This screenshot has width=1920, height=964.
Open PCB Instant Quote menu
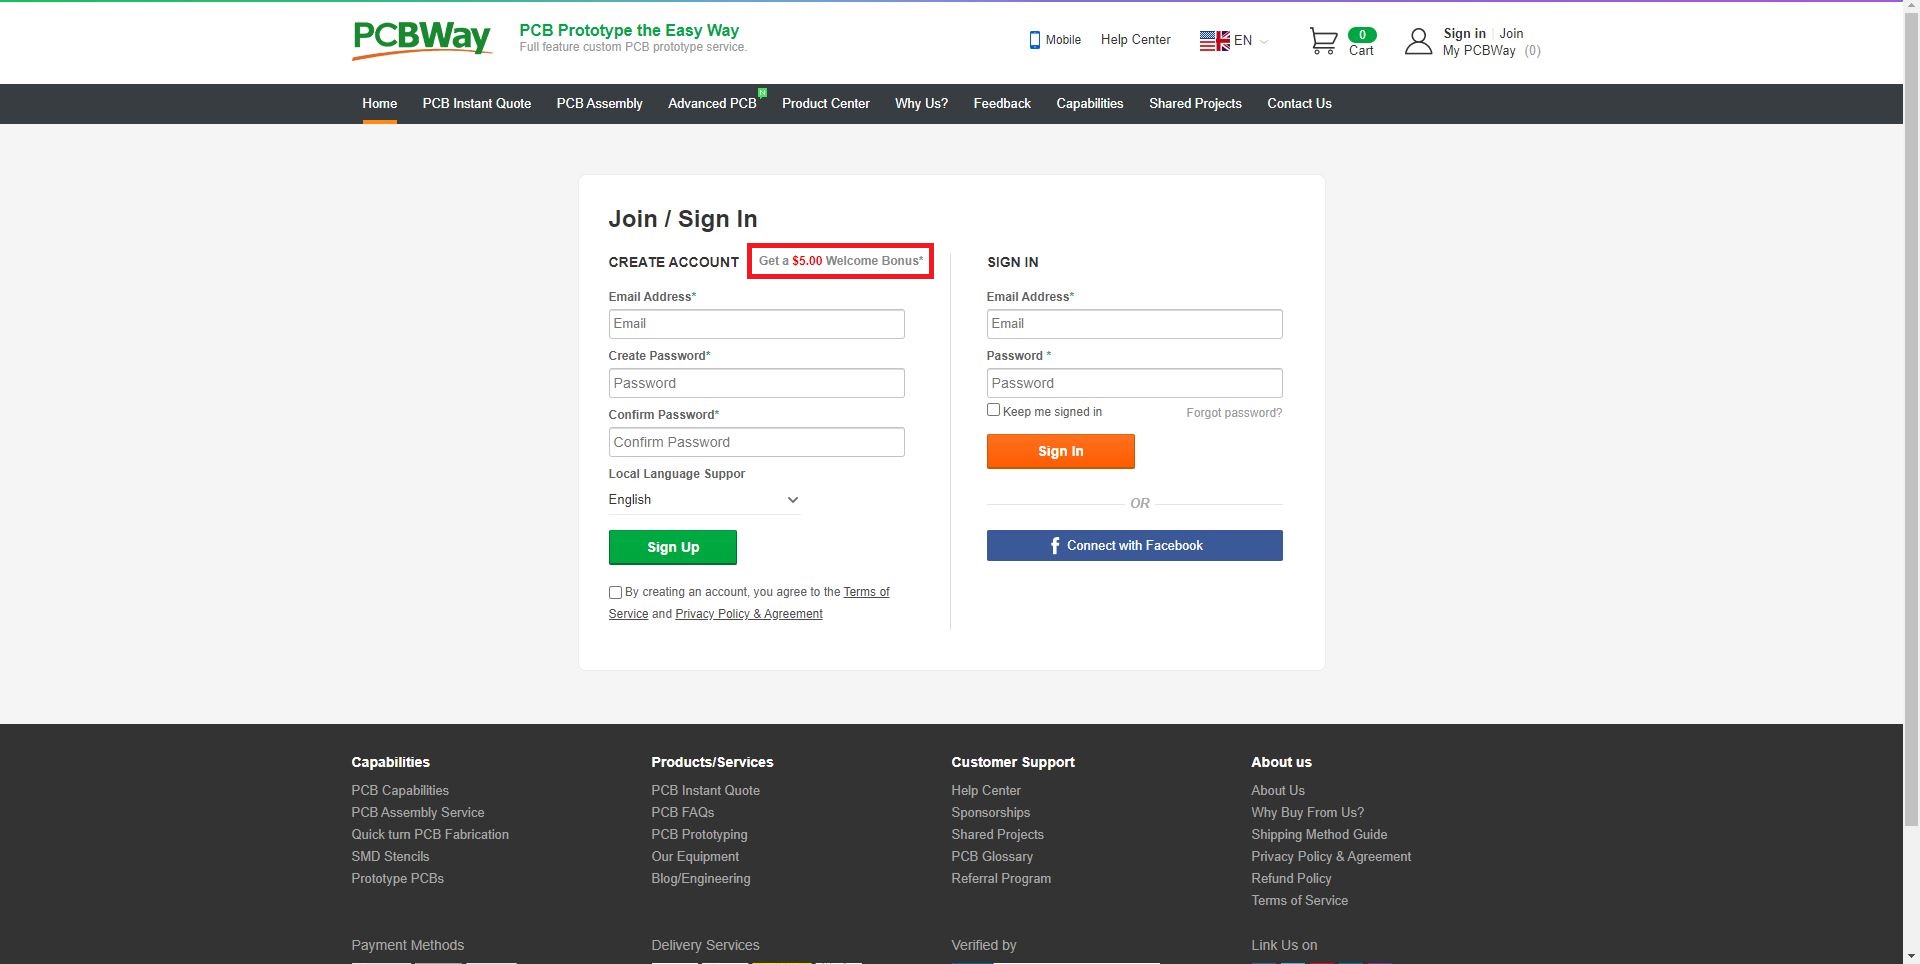(476, 104)
